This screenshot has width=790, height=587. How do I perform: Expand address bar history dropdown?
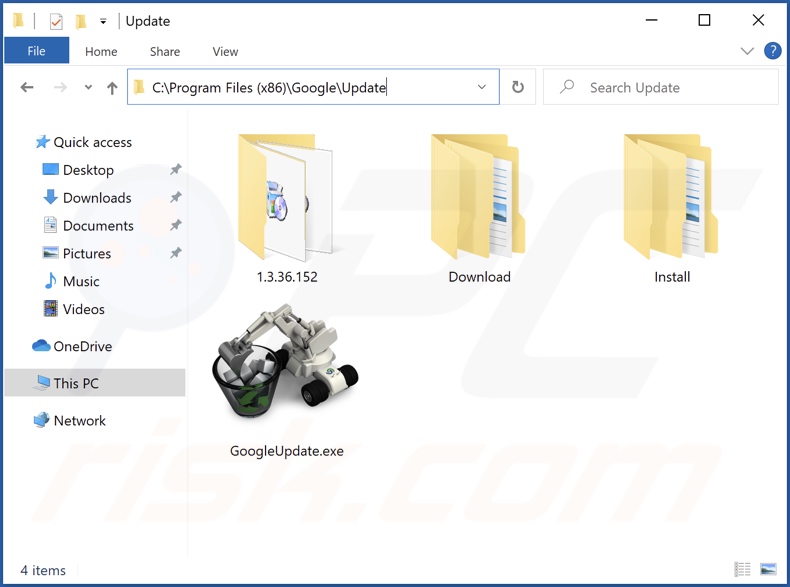pyautogui.click(x=482, y=87)
